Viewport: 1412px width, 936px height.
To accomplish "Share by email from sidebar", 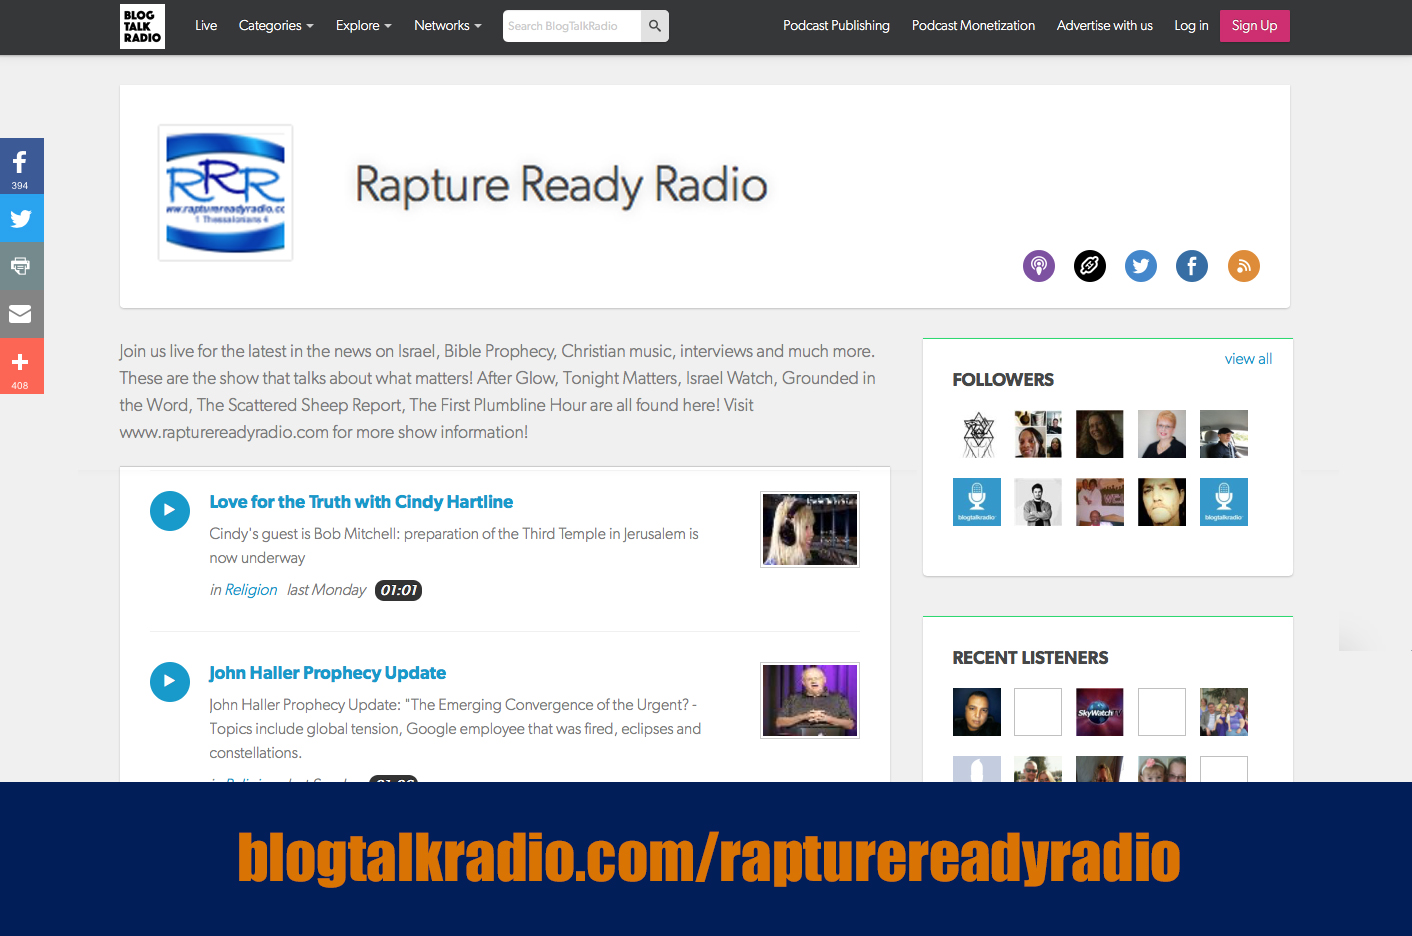I will [21, 314].
